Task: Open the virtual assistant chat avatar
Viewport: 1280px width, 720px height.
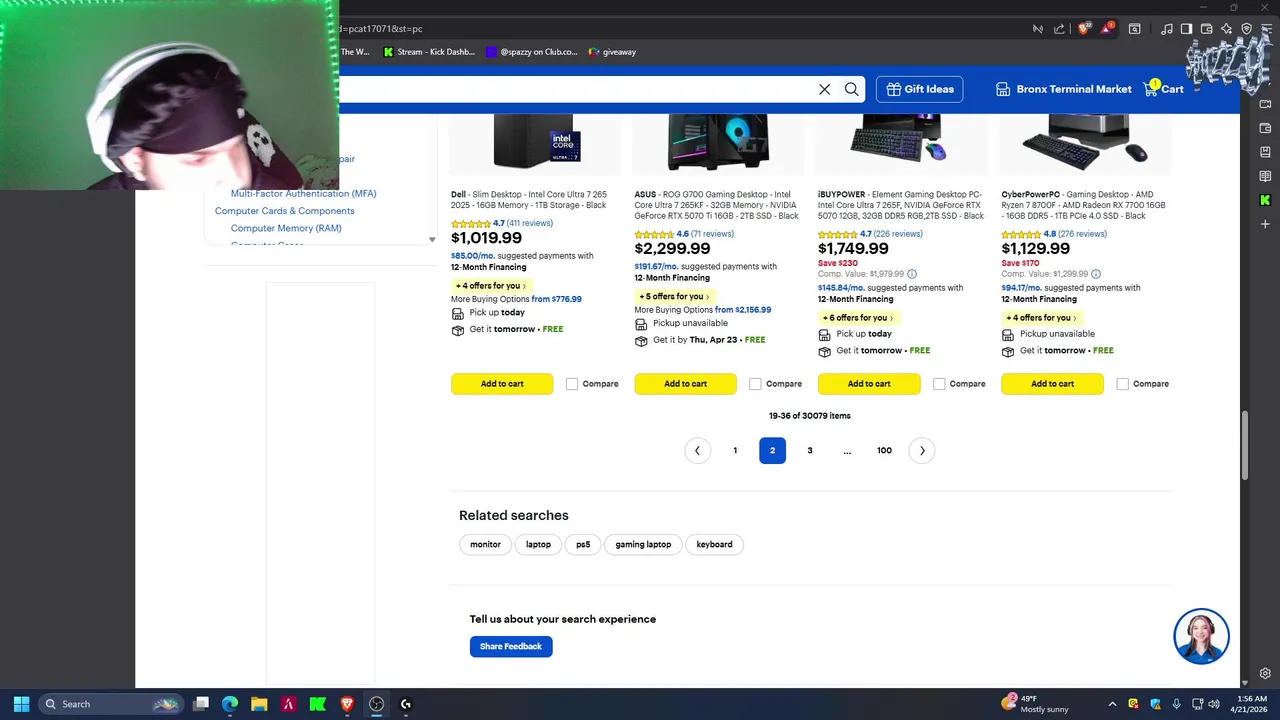Action: click(x=1201, y=636)
